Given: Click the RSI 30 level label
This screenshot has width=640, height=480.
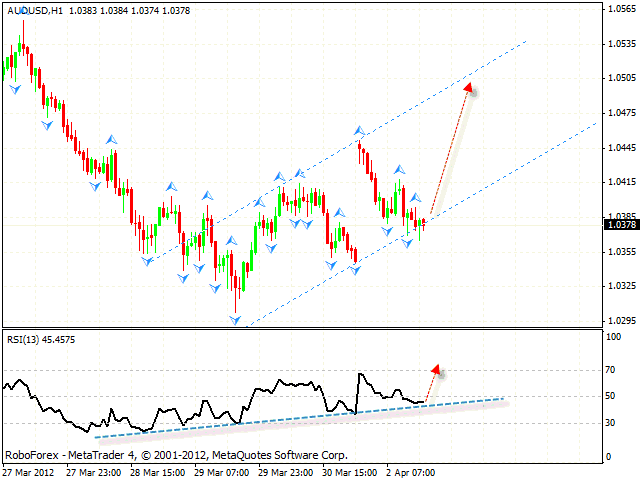Looking at the screenshot, I should pos(610,423).
